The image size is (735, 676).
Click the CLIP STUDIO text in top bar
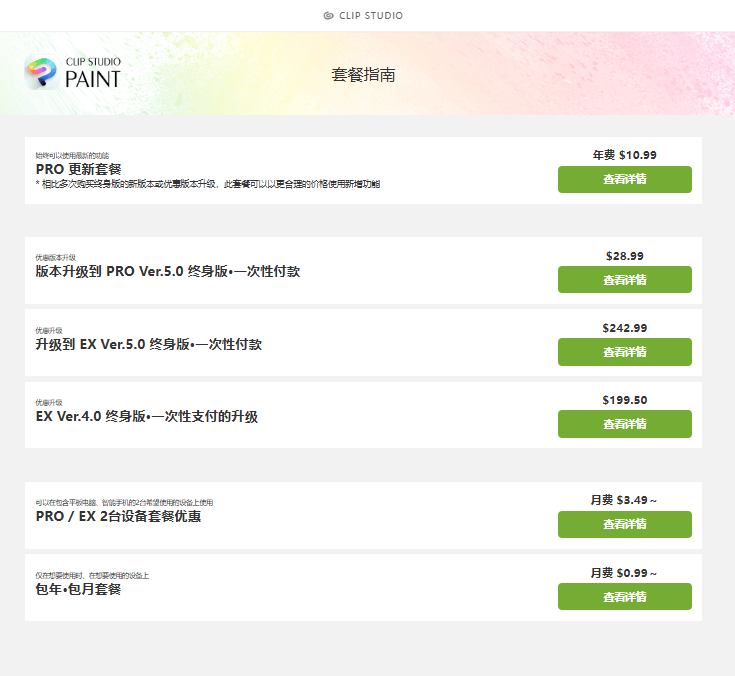tap(372, 16)
